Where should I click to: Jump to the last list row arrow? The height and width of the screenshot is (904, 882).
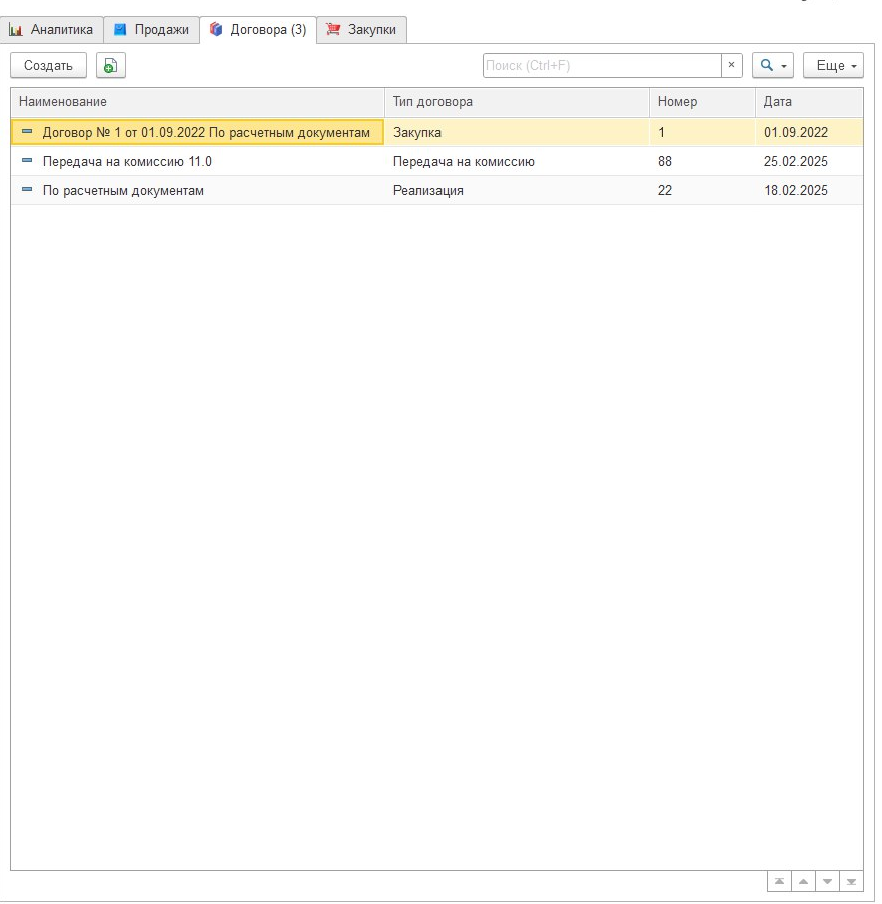851,881
